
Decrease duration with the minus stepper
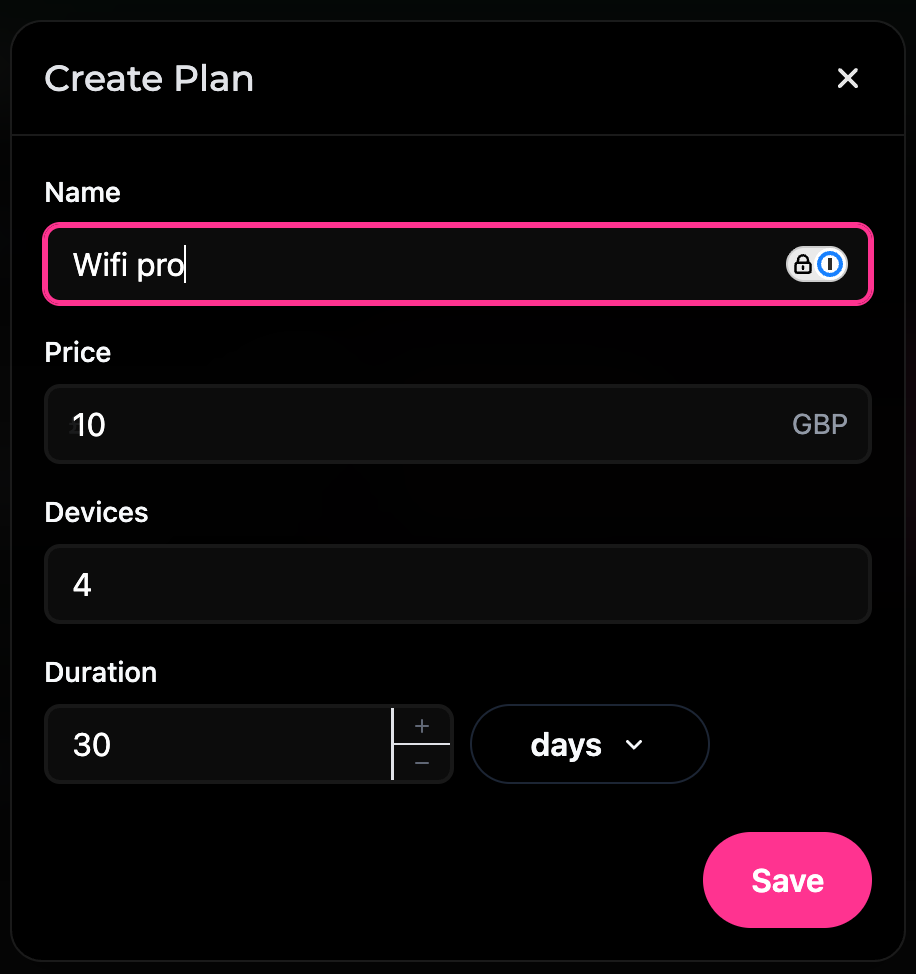422,763
